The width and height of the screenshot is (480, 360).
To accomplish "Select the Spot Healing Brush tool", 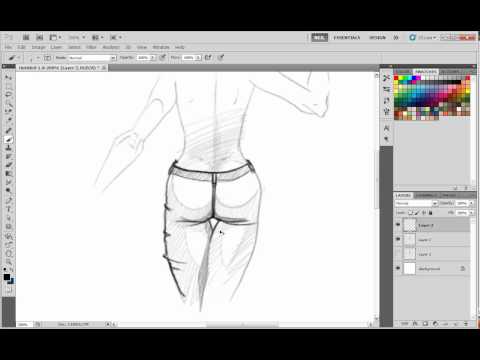I will coord(9,131).
